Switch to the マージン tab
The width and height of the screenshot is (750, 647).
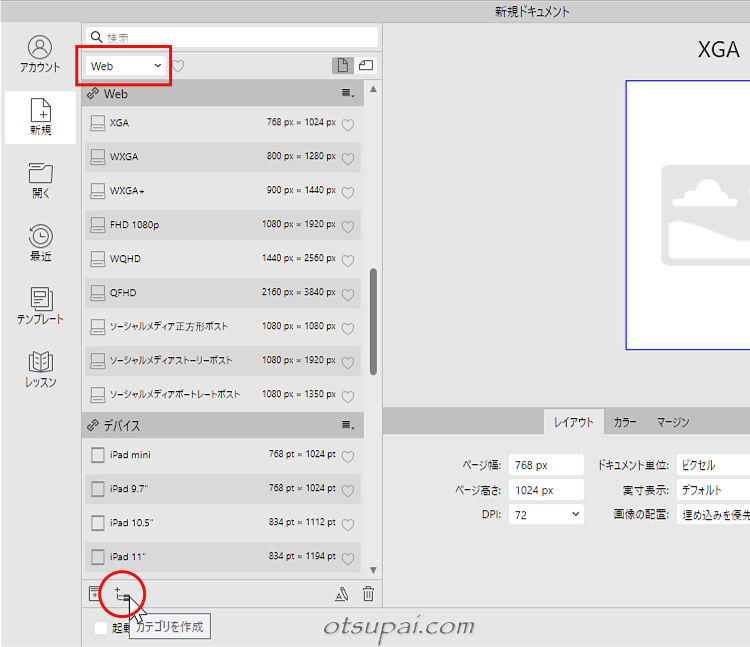[672, 422]
